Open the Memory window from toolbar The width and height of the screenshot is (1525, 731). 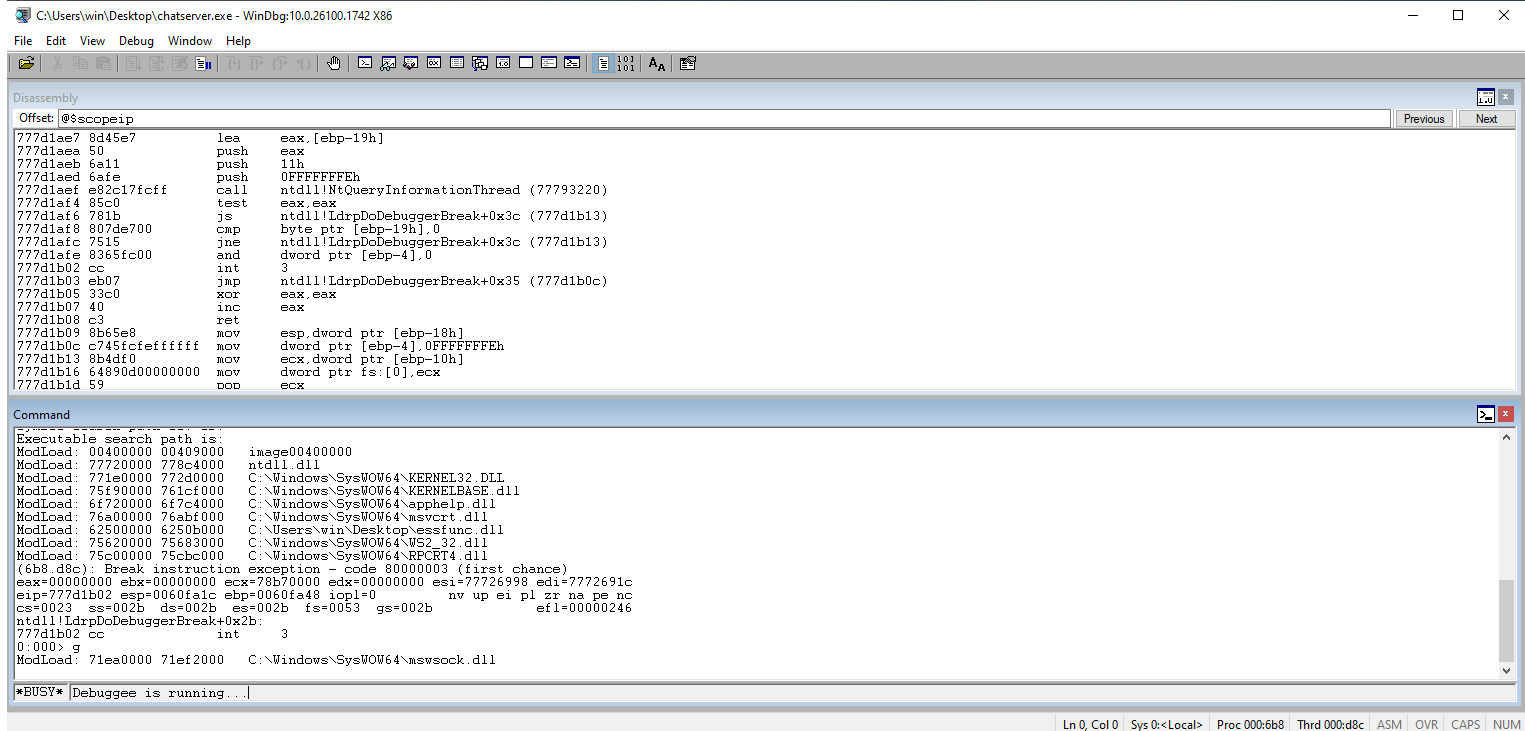click(x=457, y=63)
